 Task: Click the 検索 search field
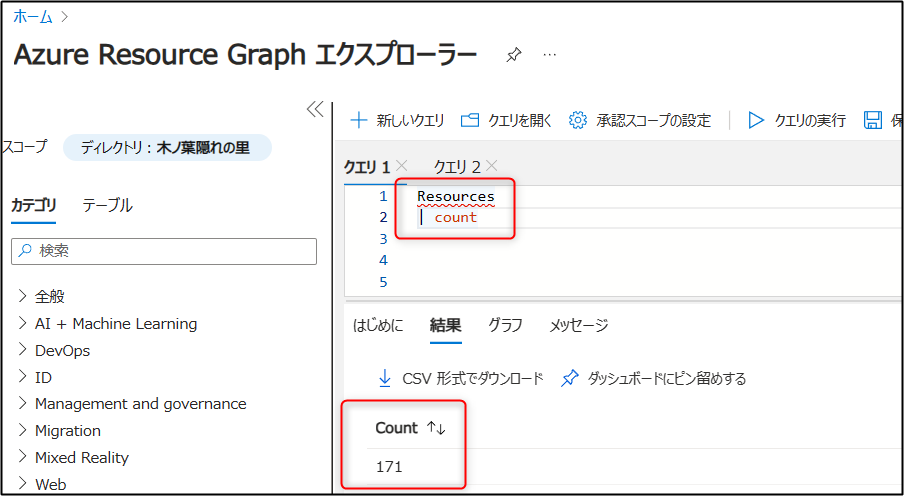tap(164, 251)
